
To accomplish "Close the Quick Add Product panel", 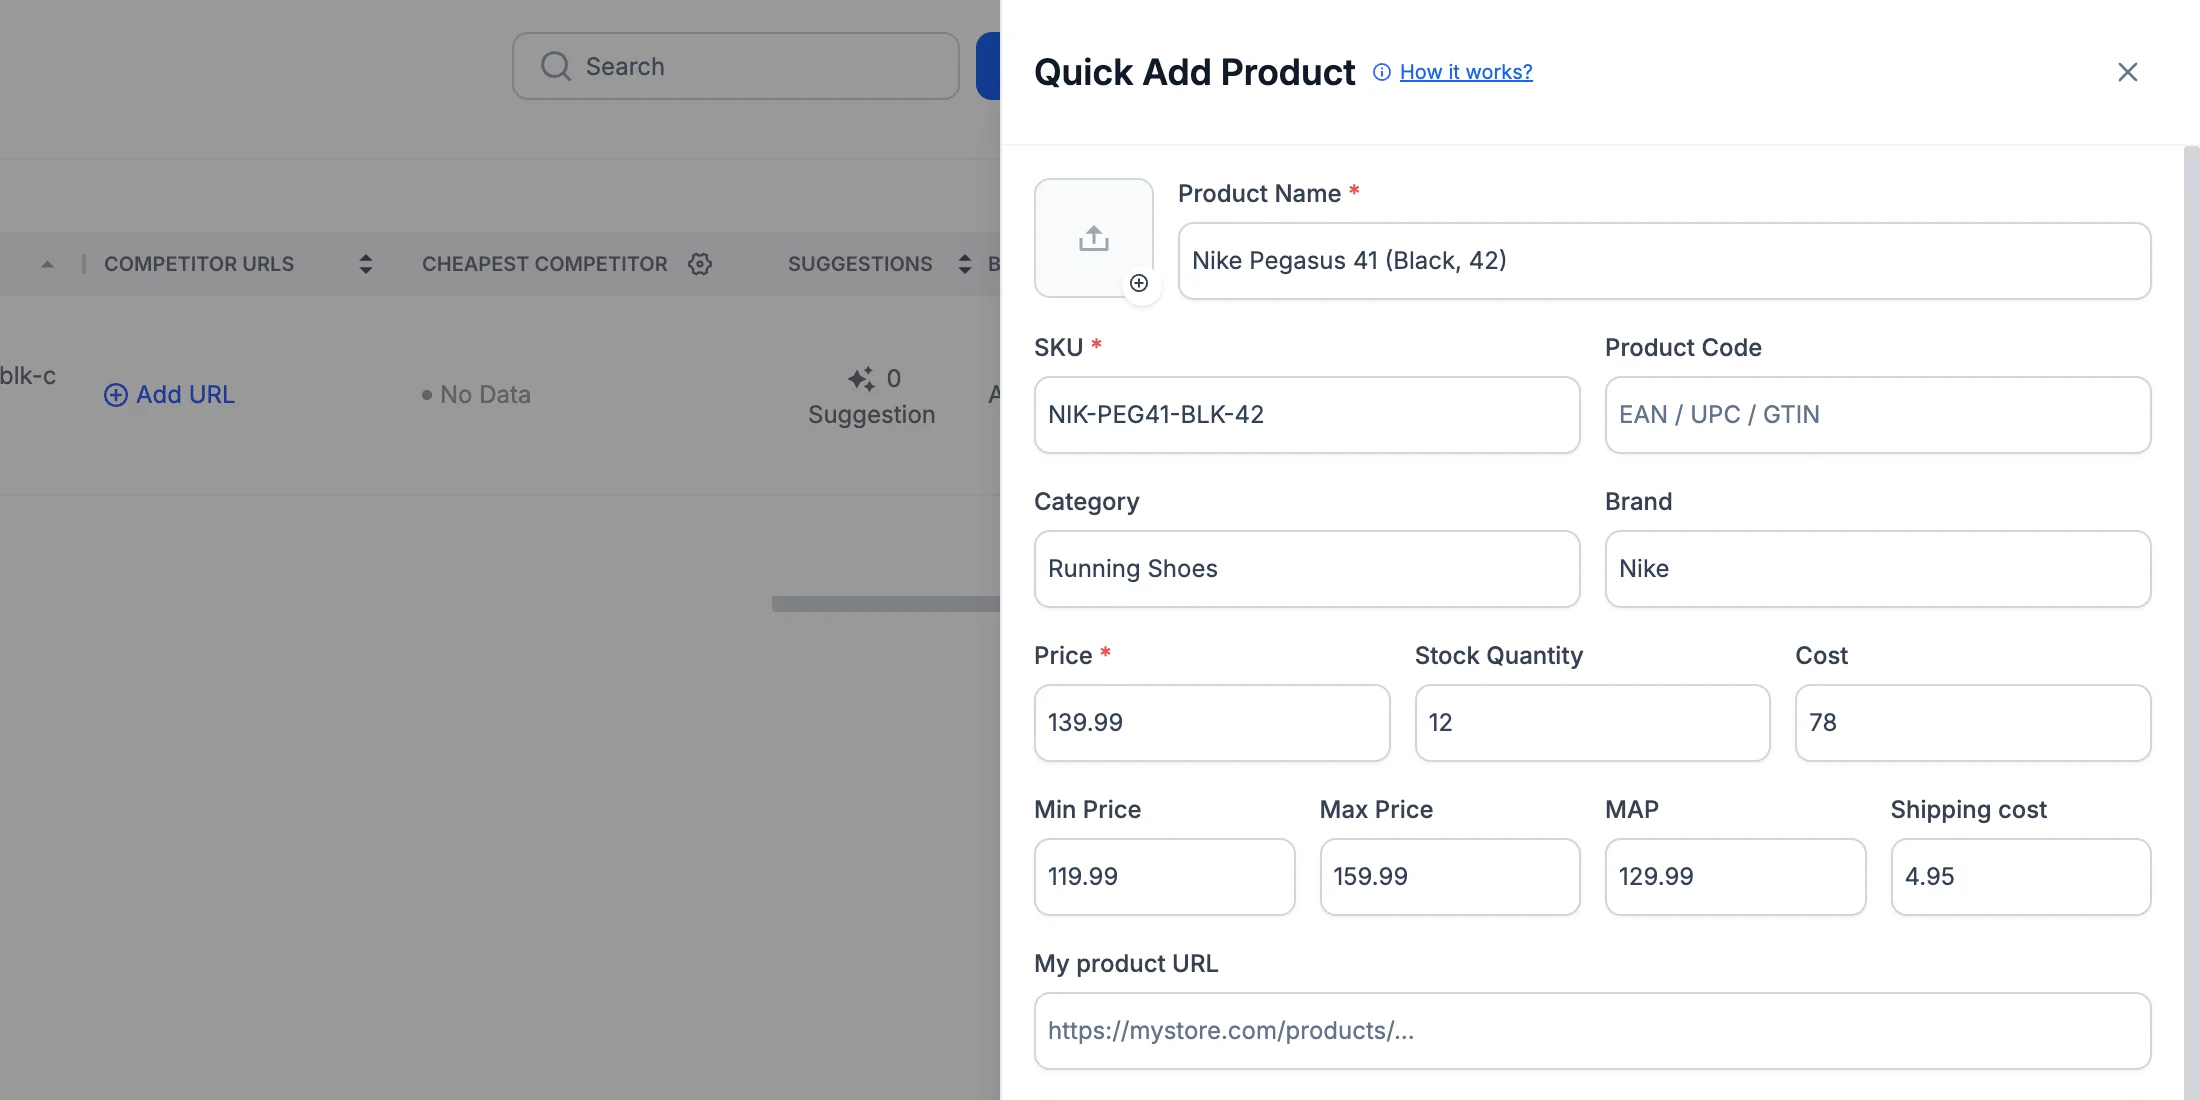I will (x=2127, y=72).
